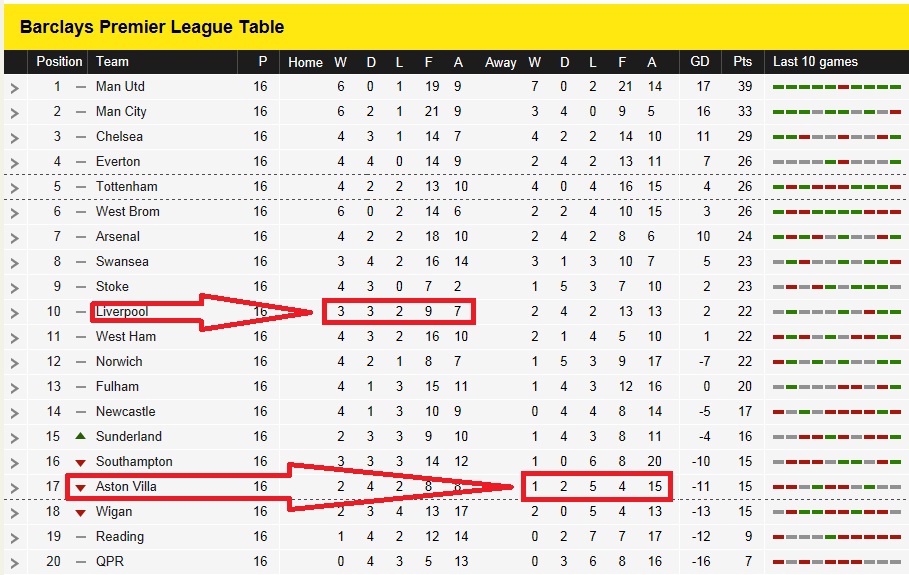This screenshot has height=575, width=909.
Task: Click the red down arrow beside Southampton
Action: (81, 463)
